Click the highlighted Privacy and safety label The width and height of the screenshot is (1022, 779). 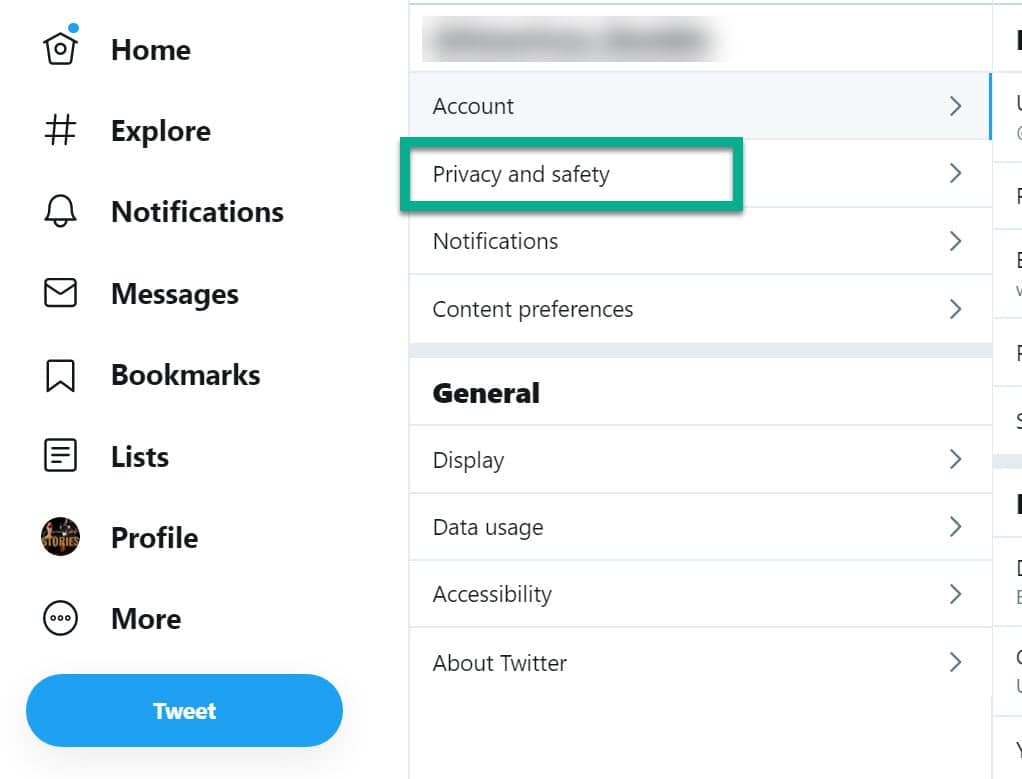click(x=521, y=174)
